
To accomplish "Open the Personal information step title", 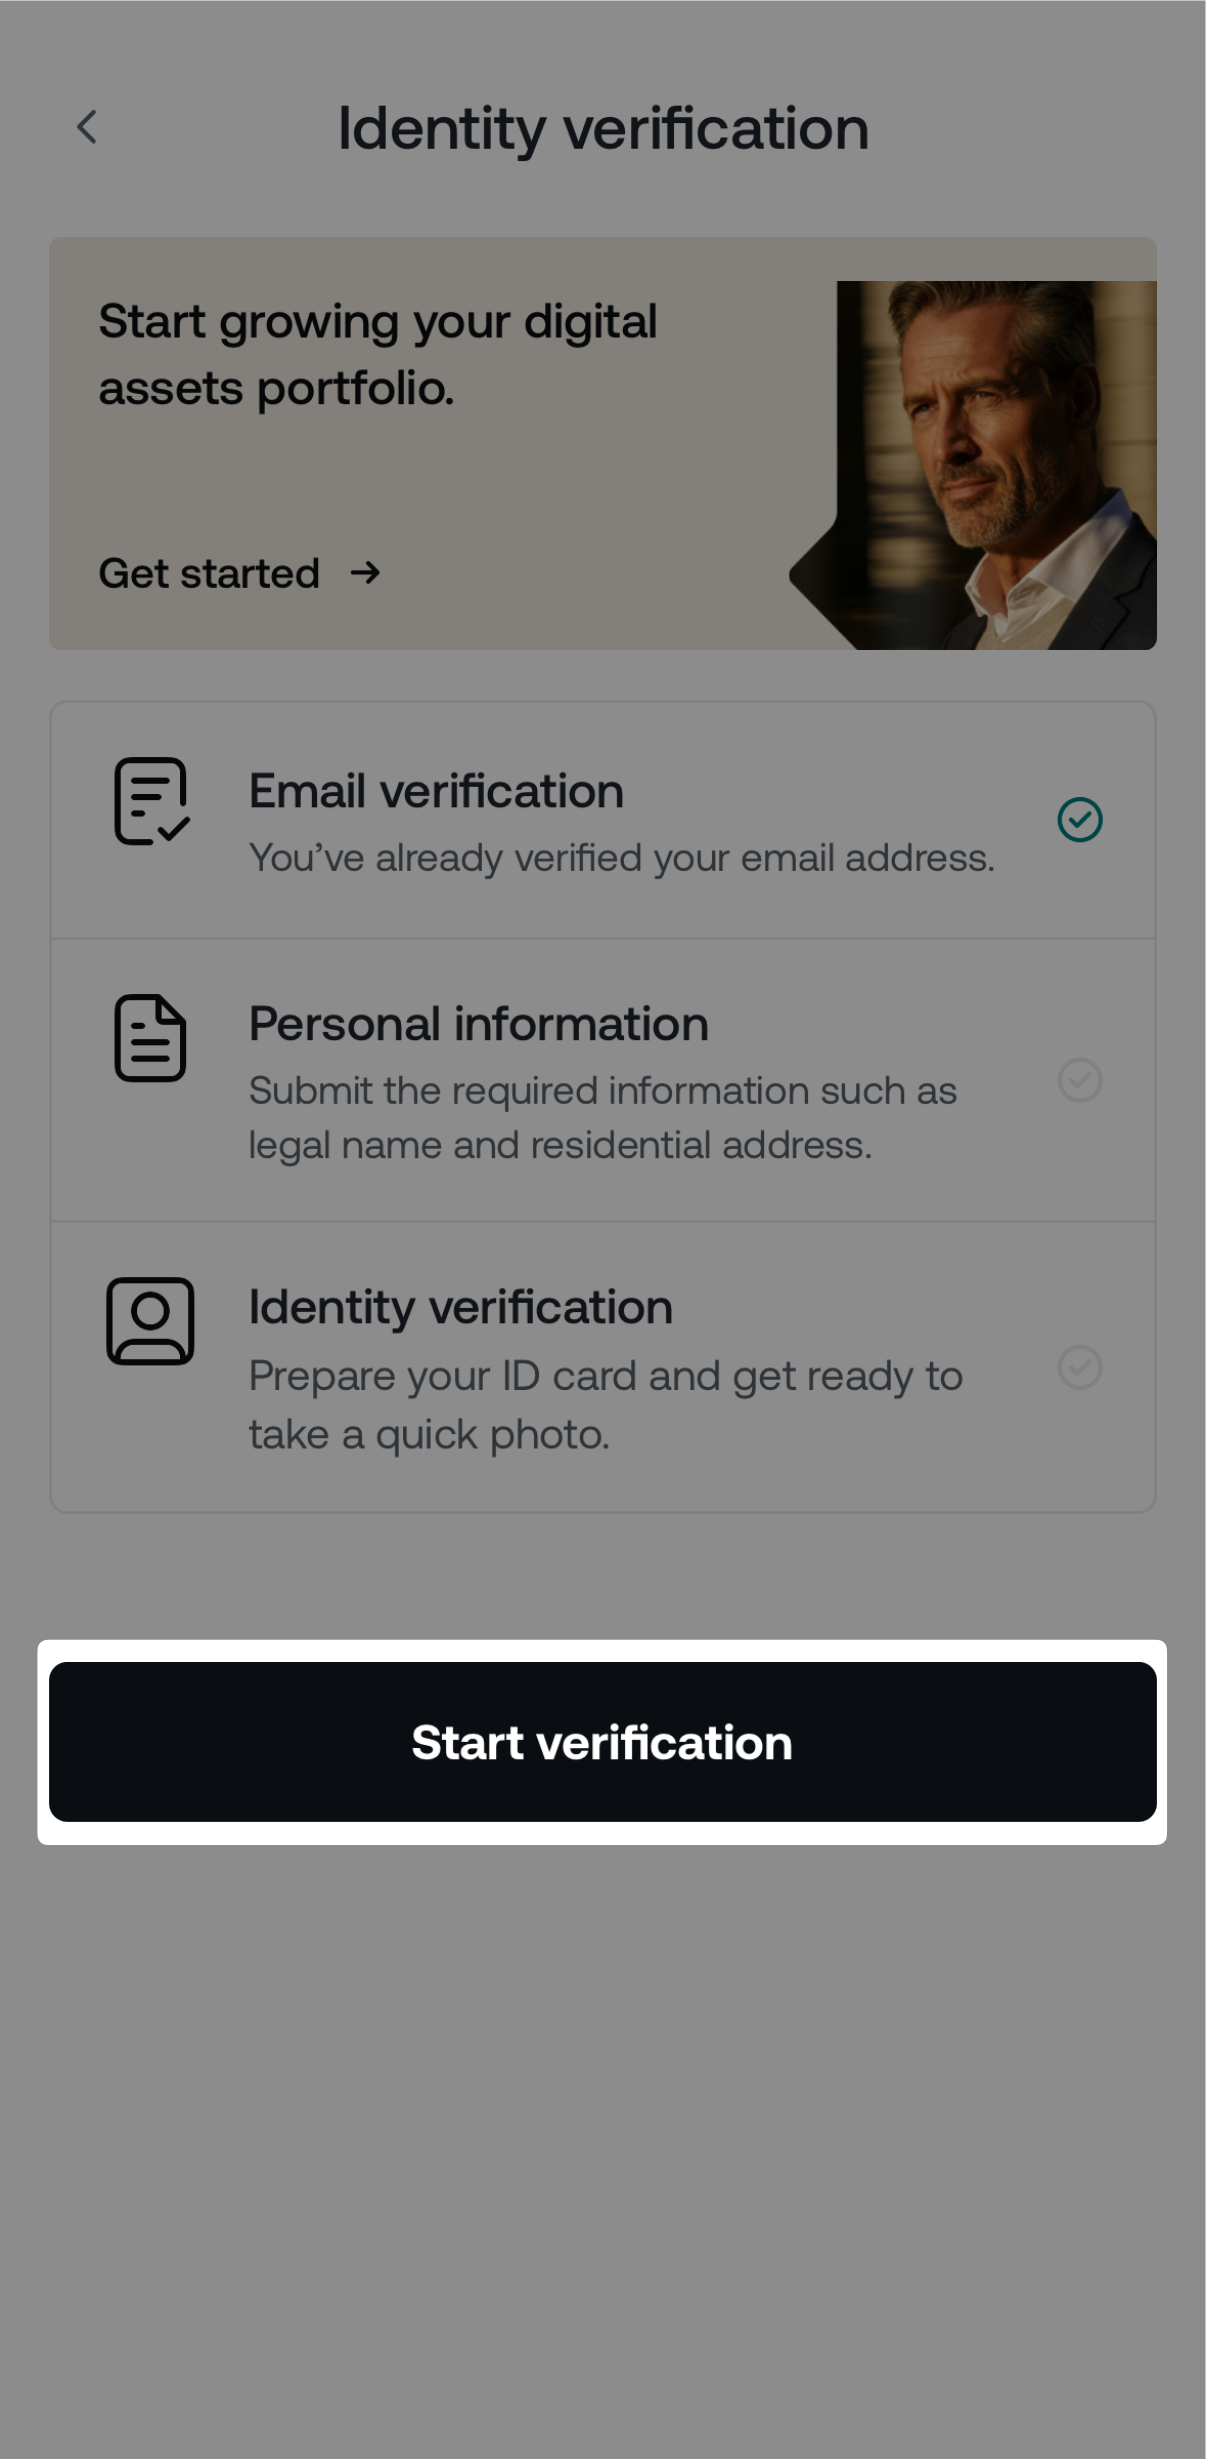I will (x=478, y=1024).
